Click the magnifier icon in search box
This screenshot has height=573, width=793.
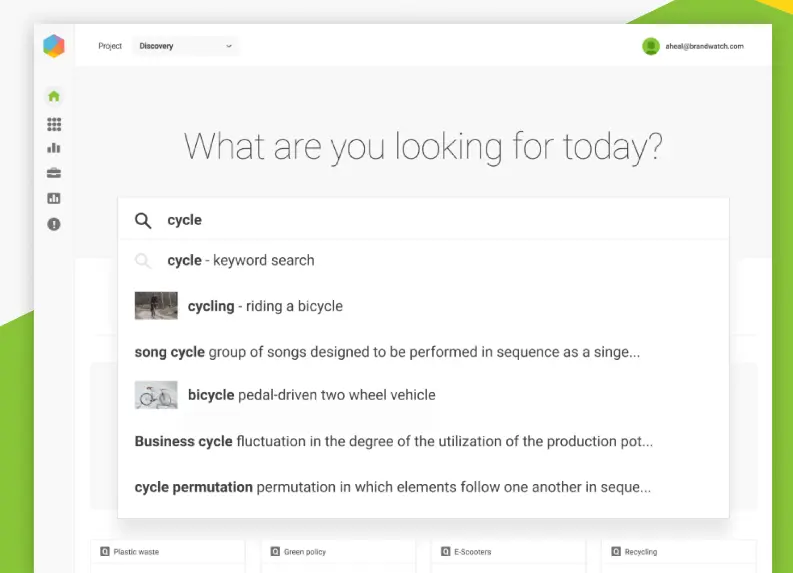[144, 220]
